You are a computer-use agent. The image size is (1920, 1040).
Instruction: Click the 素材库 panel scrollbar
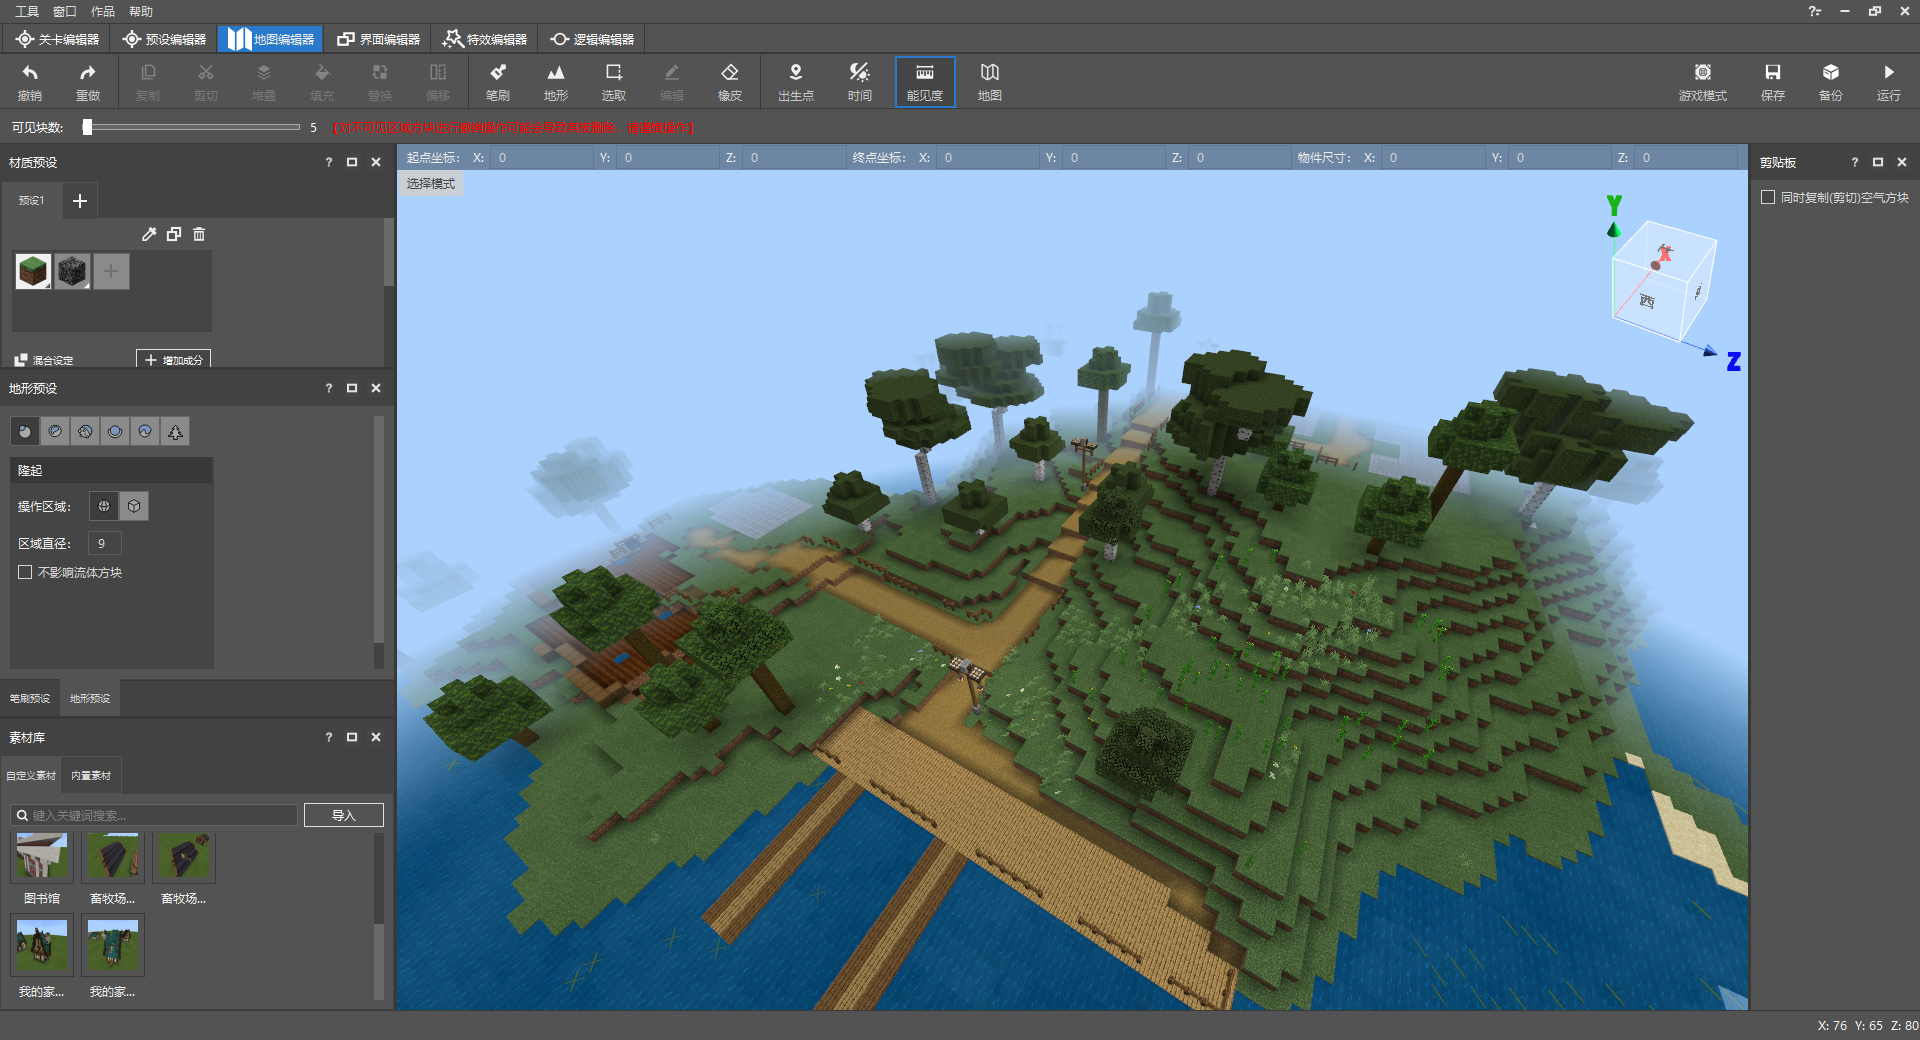point(378,878)
